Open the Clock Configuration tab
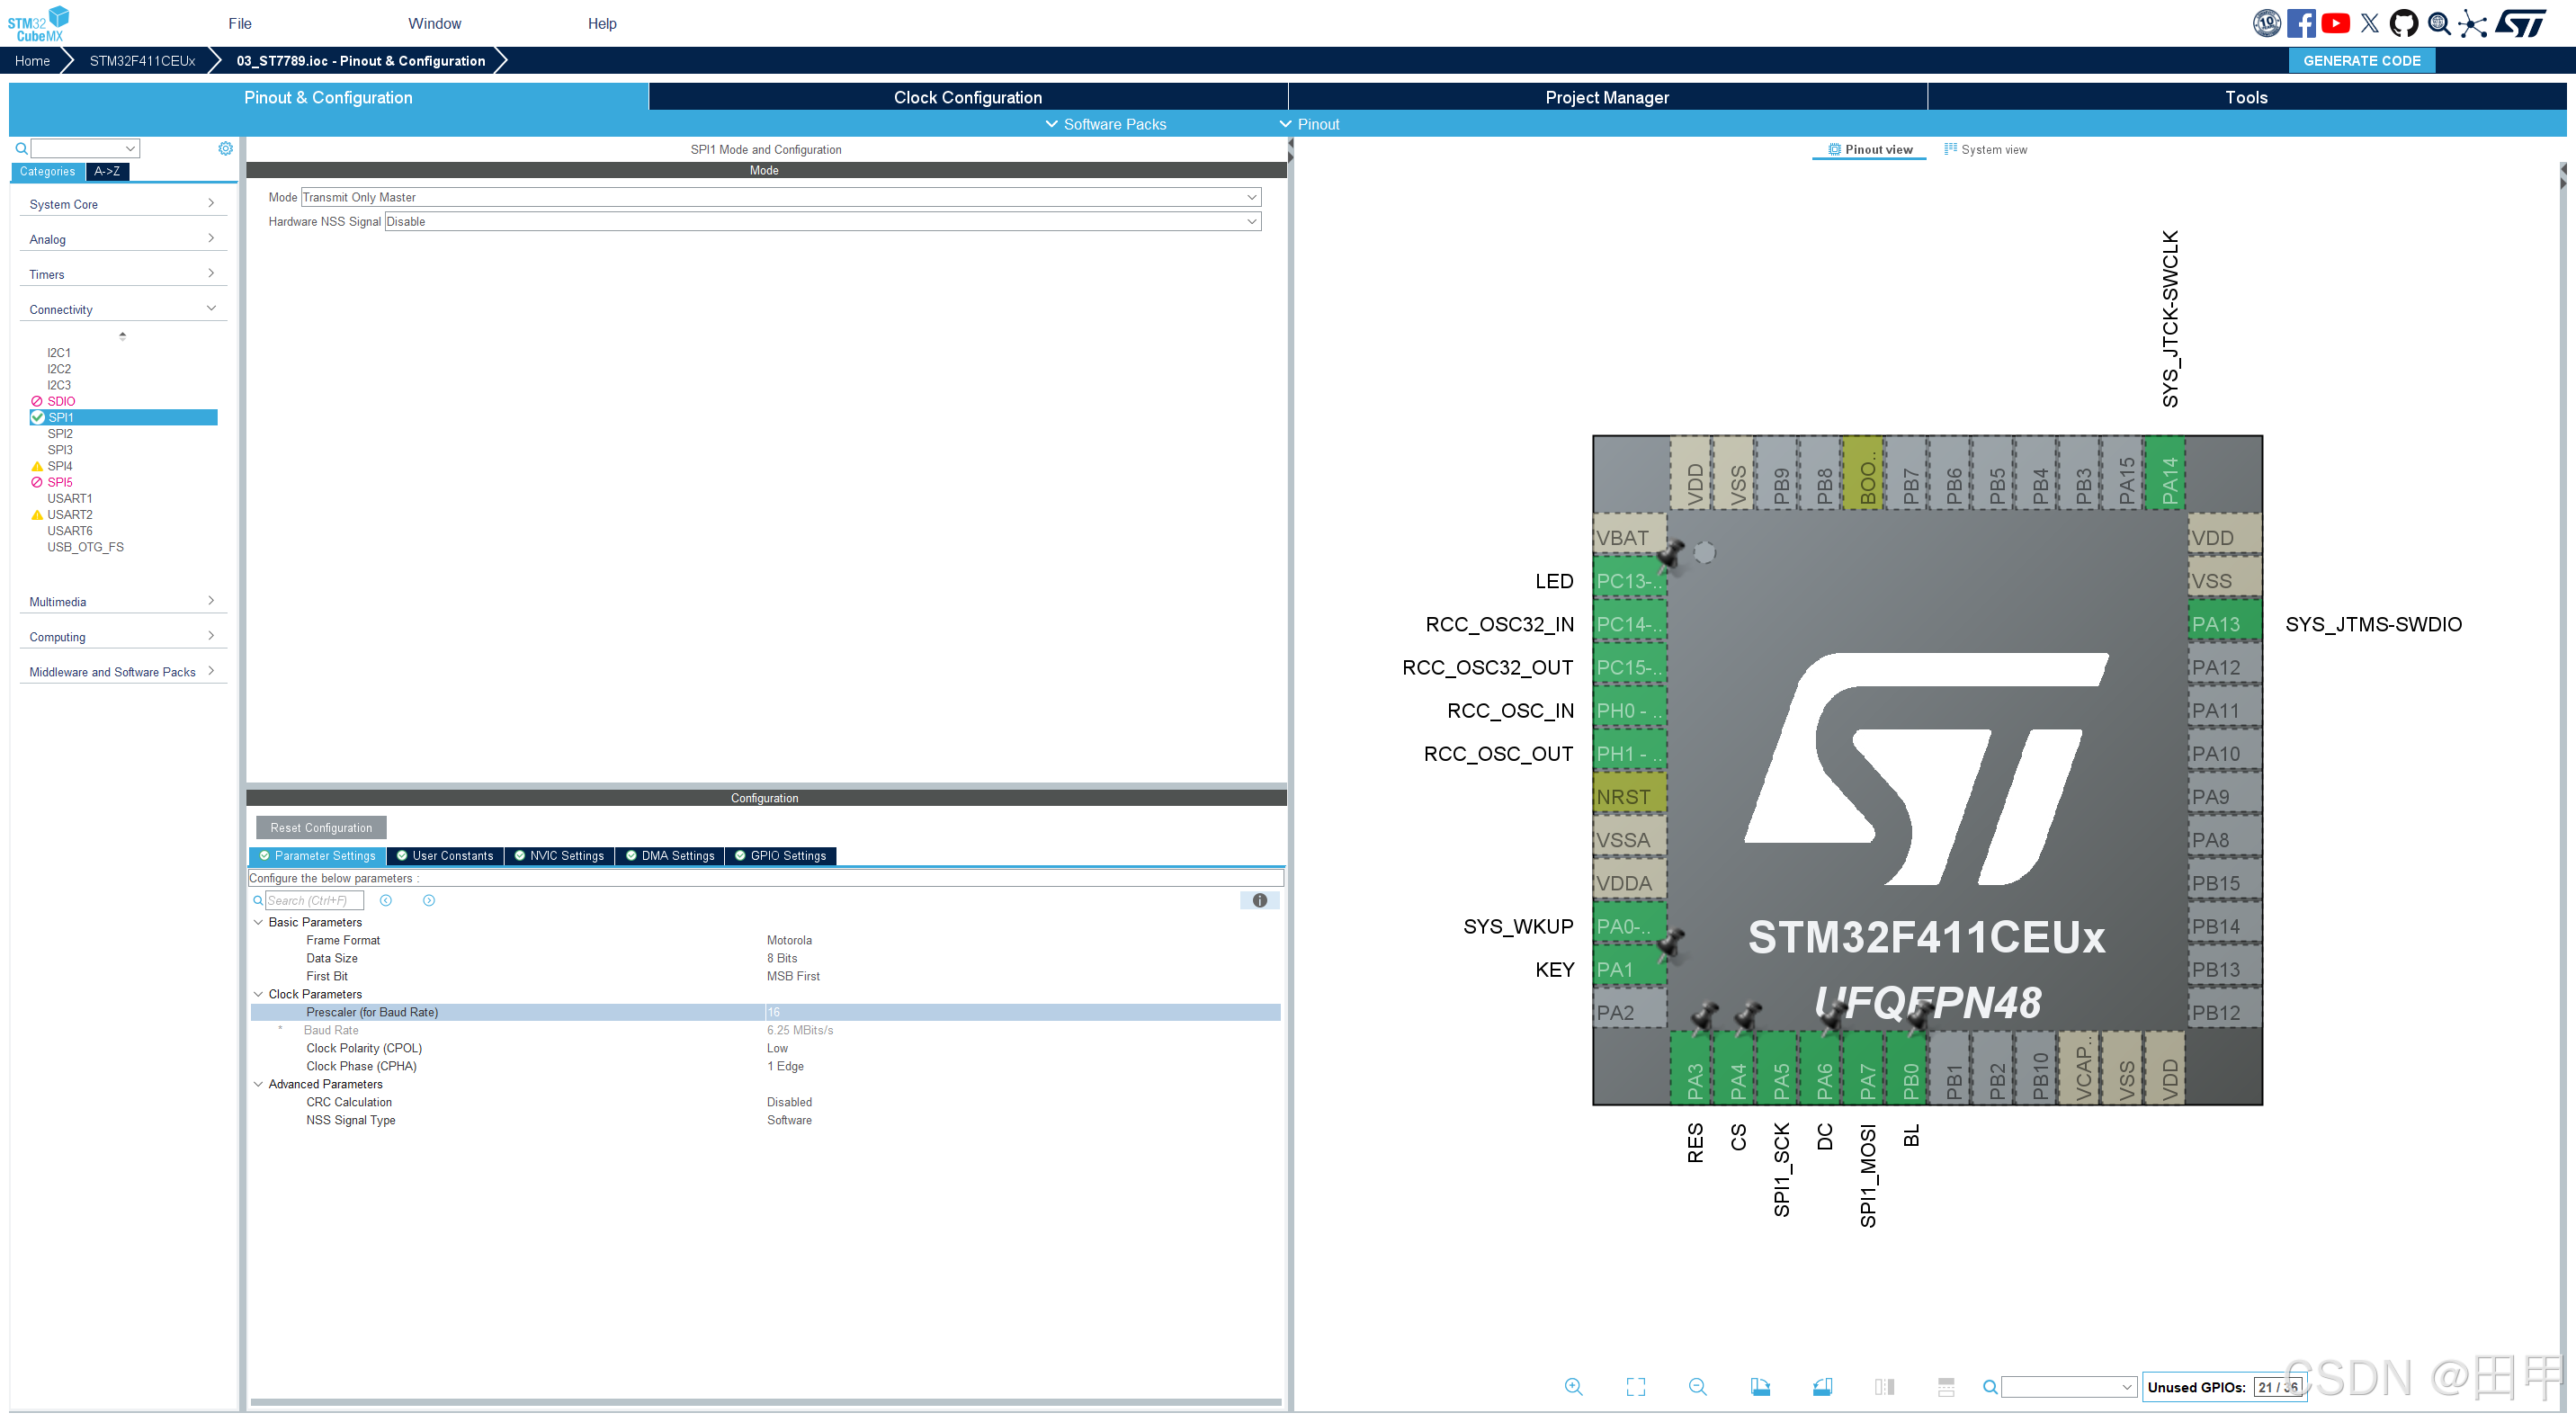The width and height of the screenshot is (2576, 1422). coord(967,97)
